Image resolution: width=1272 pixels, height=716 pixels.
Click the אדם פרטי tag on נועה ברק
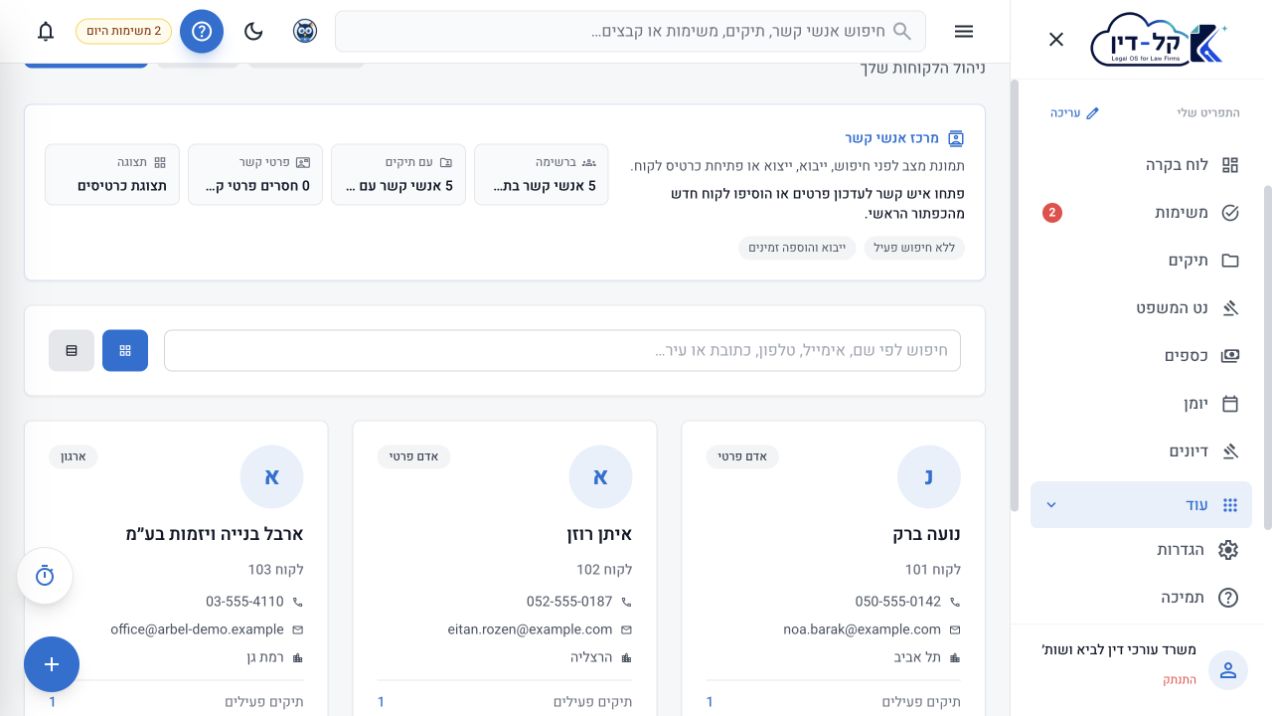point(742,457)
